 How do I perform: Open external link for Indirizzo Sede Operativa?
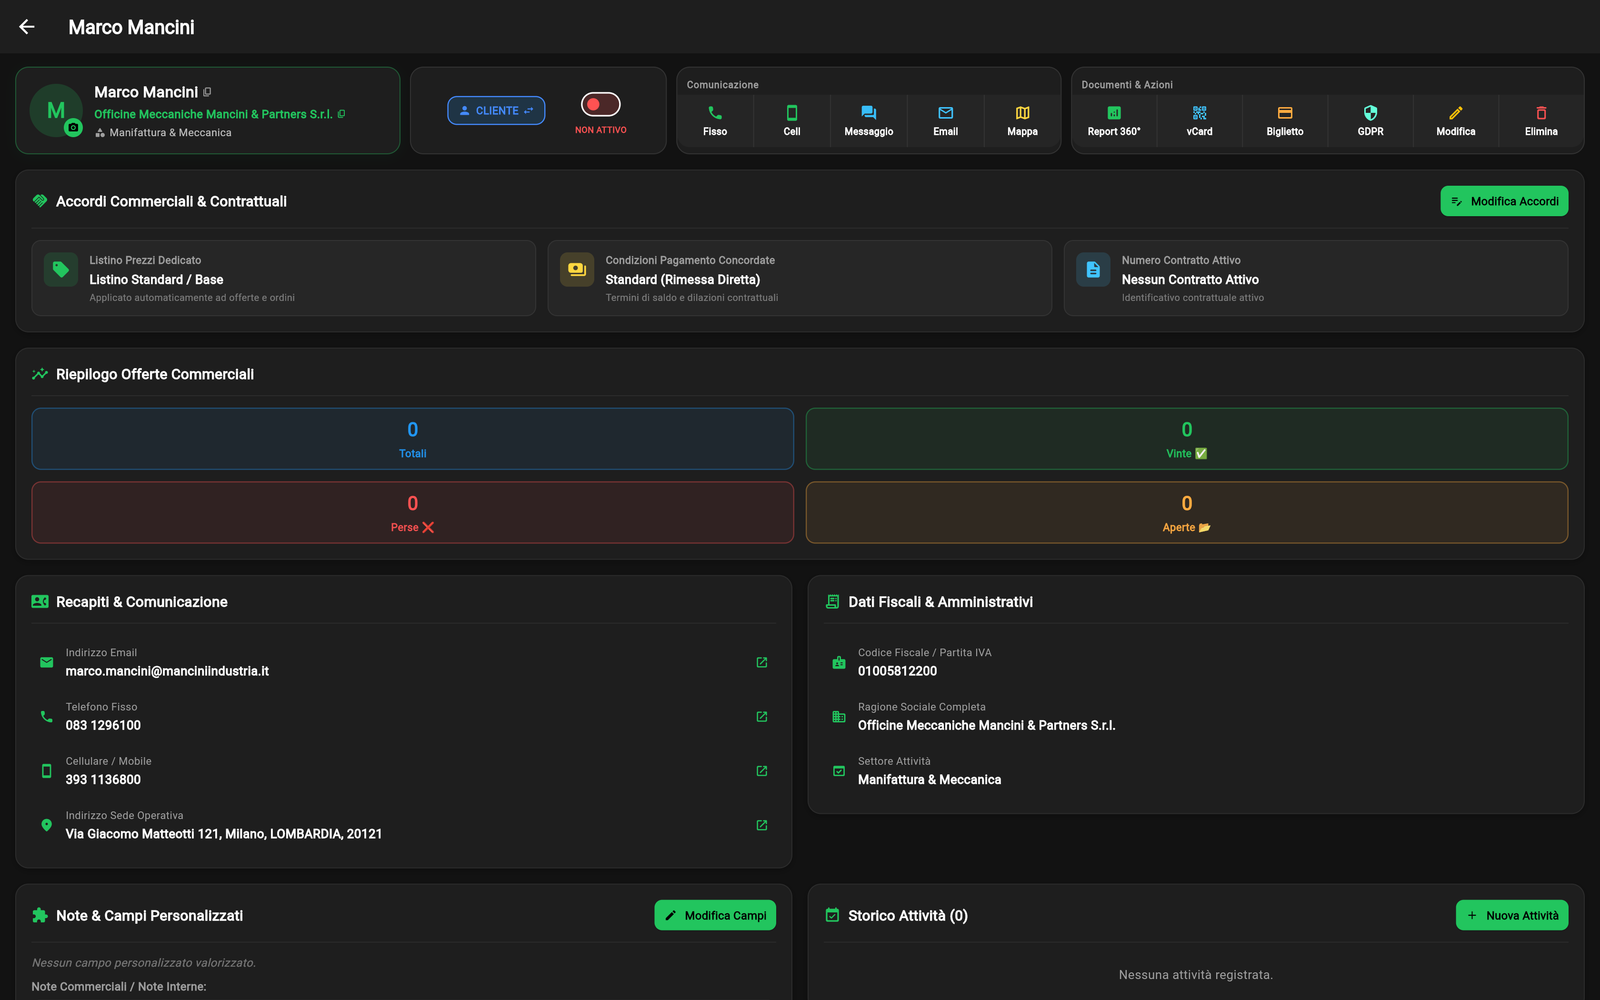tap(762, 825)
